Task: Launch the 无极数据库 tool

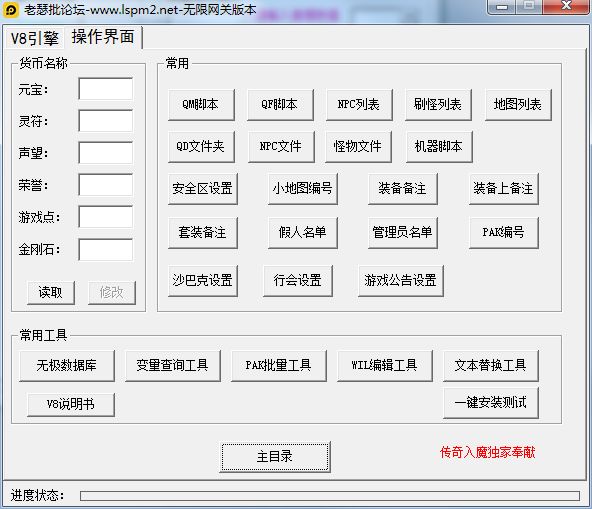Action: (66, 366)
